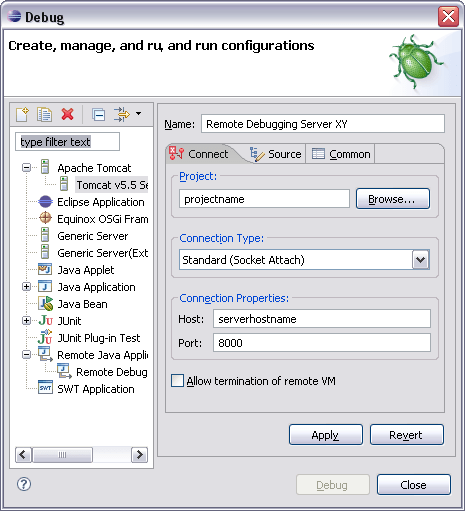The height and width of the screenshot is (511, 465).
Task: Open the Connection Type combo box arrow
Action: (421, 260)
